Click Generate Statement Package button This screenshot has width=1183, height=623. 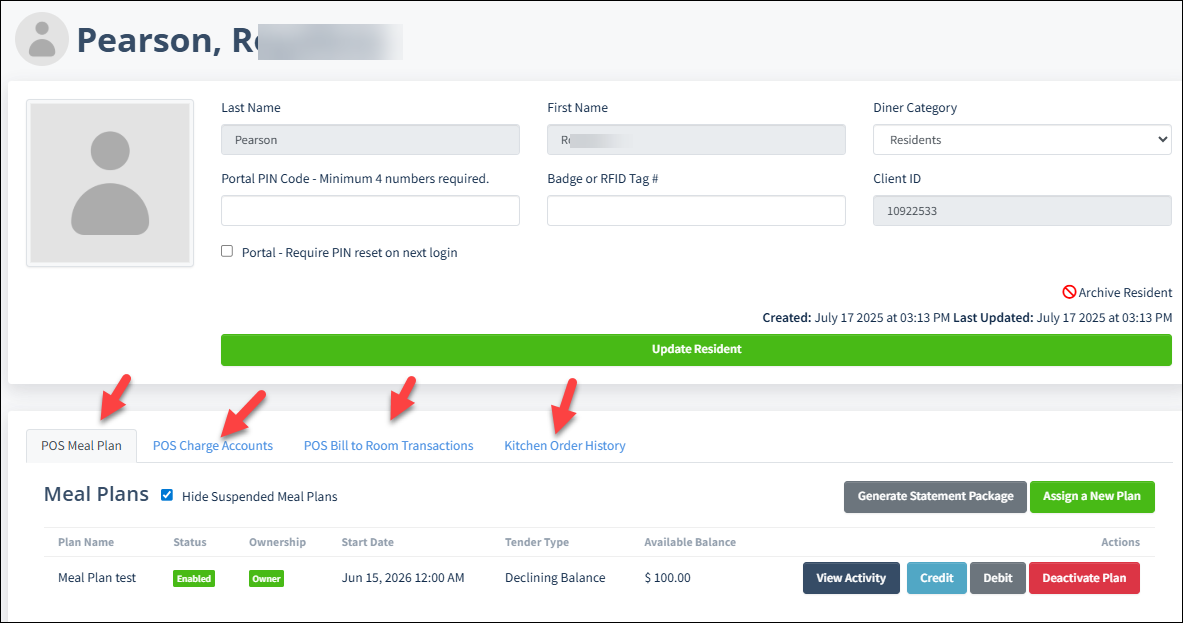936,496
